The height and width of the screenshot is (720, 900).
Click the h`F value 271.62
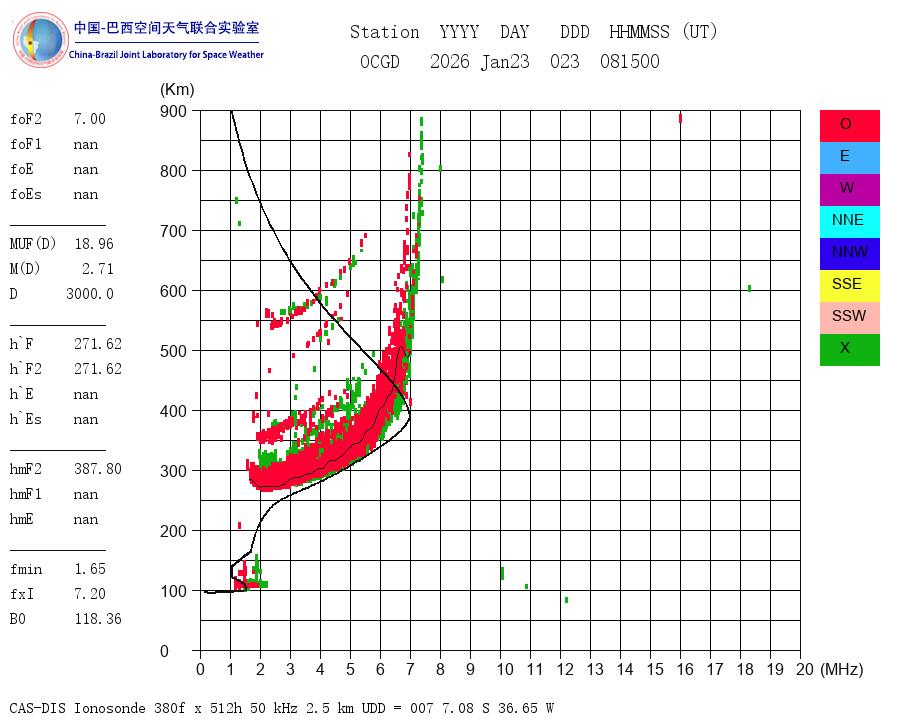pos(98,344)
